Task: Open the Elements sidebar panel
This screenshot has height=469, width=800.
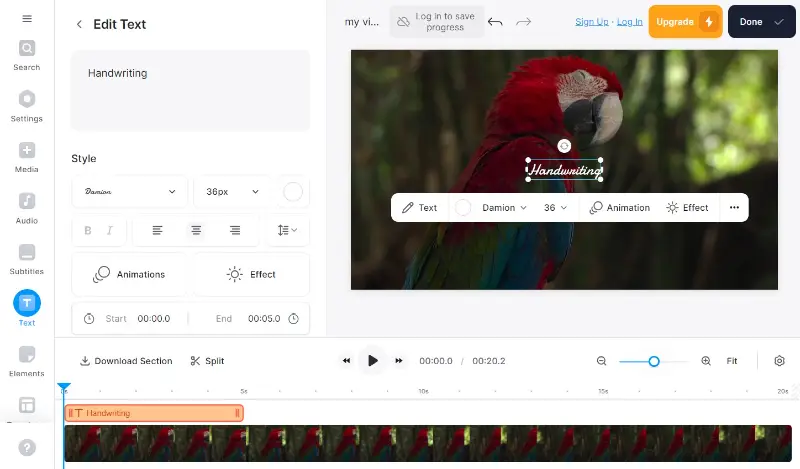Action: coord(27,361)
